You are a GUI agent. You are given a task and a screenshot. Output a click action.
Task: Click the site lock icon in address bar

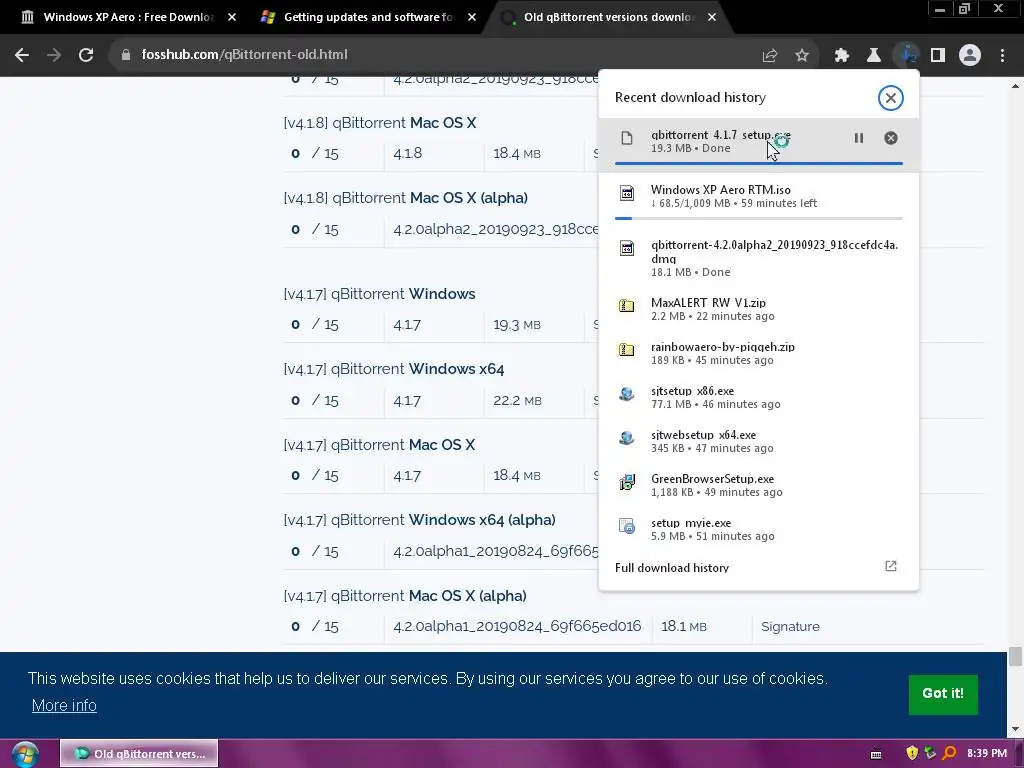[x=126, y=55]
